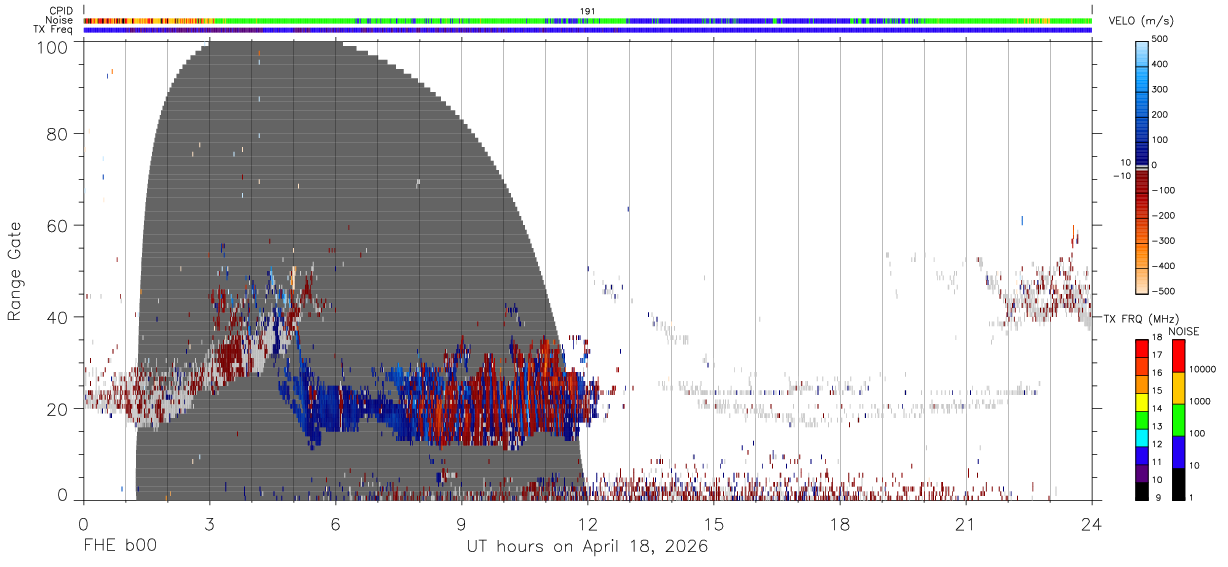Click the 500 velocity scale label
The width and height of the screenshot is (1228, 567).
pos(1161,39)
